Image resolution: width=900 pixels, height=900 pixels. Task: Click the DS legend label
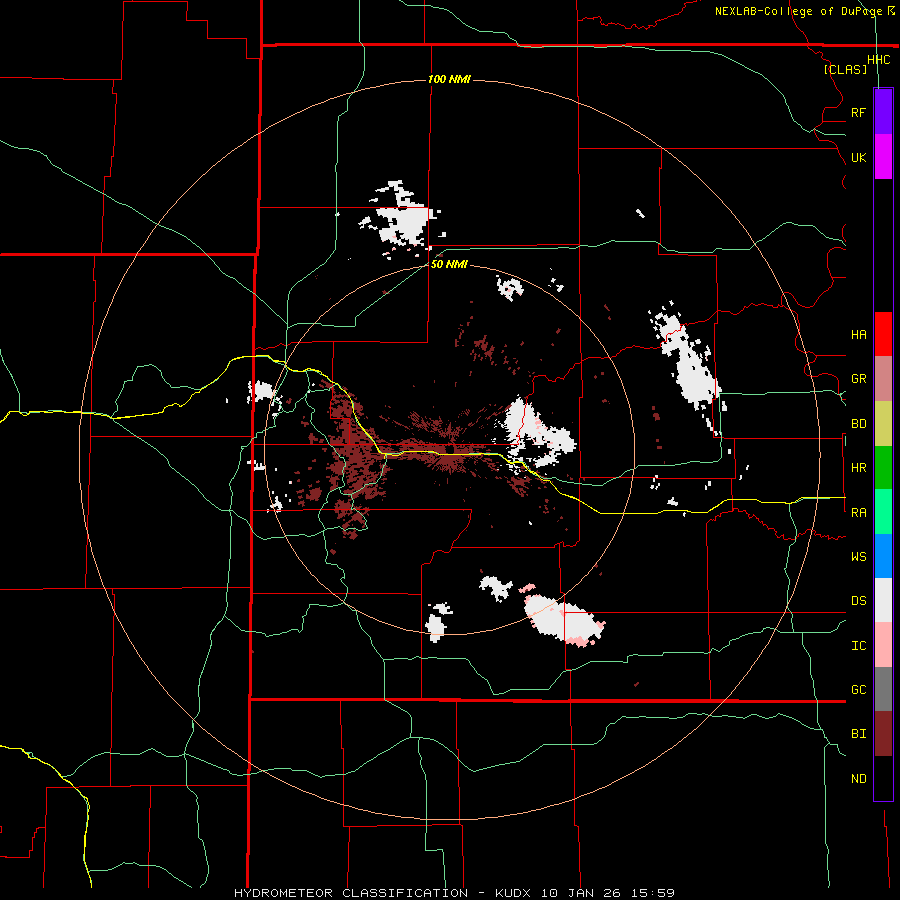coord(858,601)
